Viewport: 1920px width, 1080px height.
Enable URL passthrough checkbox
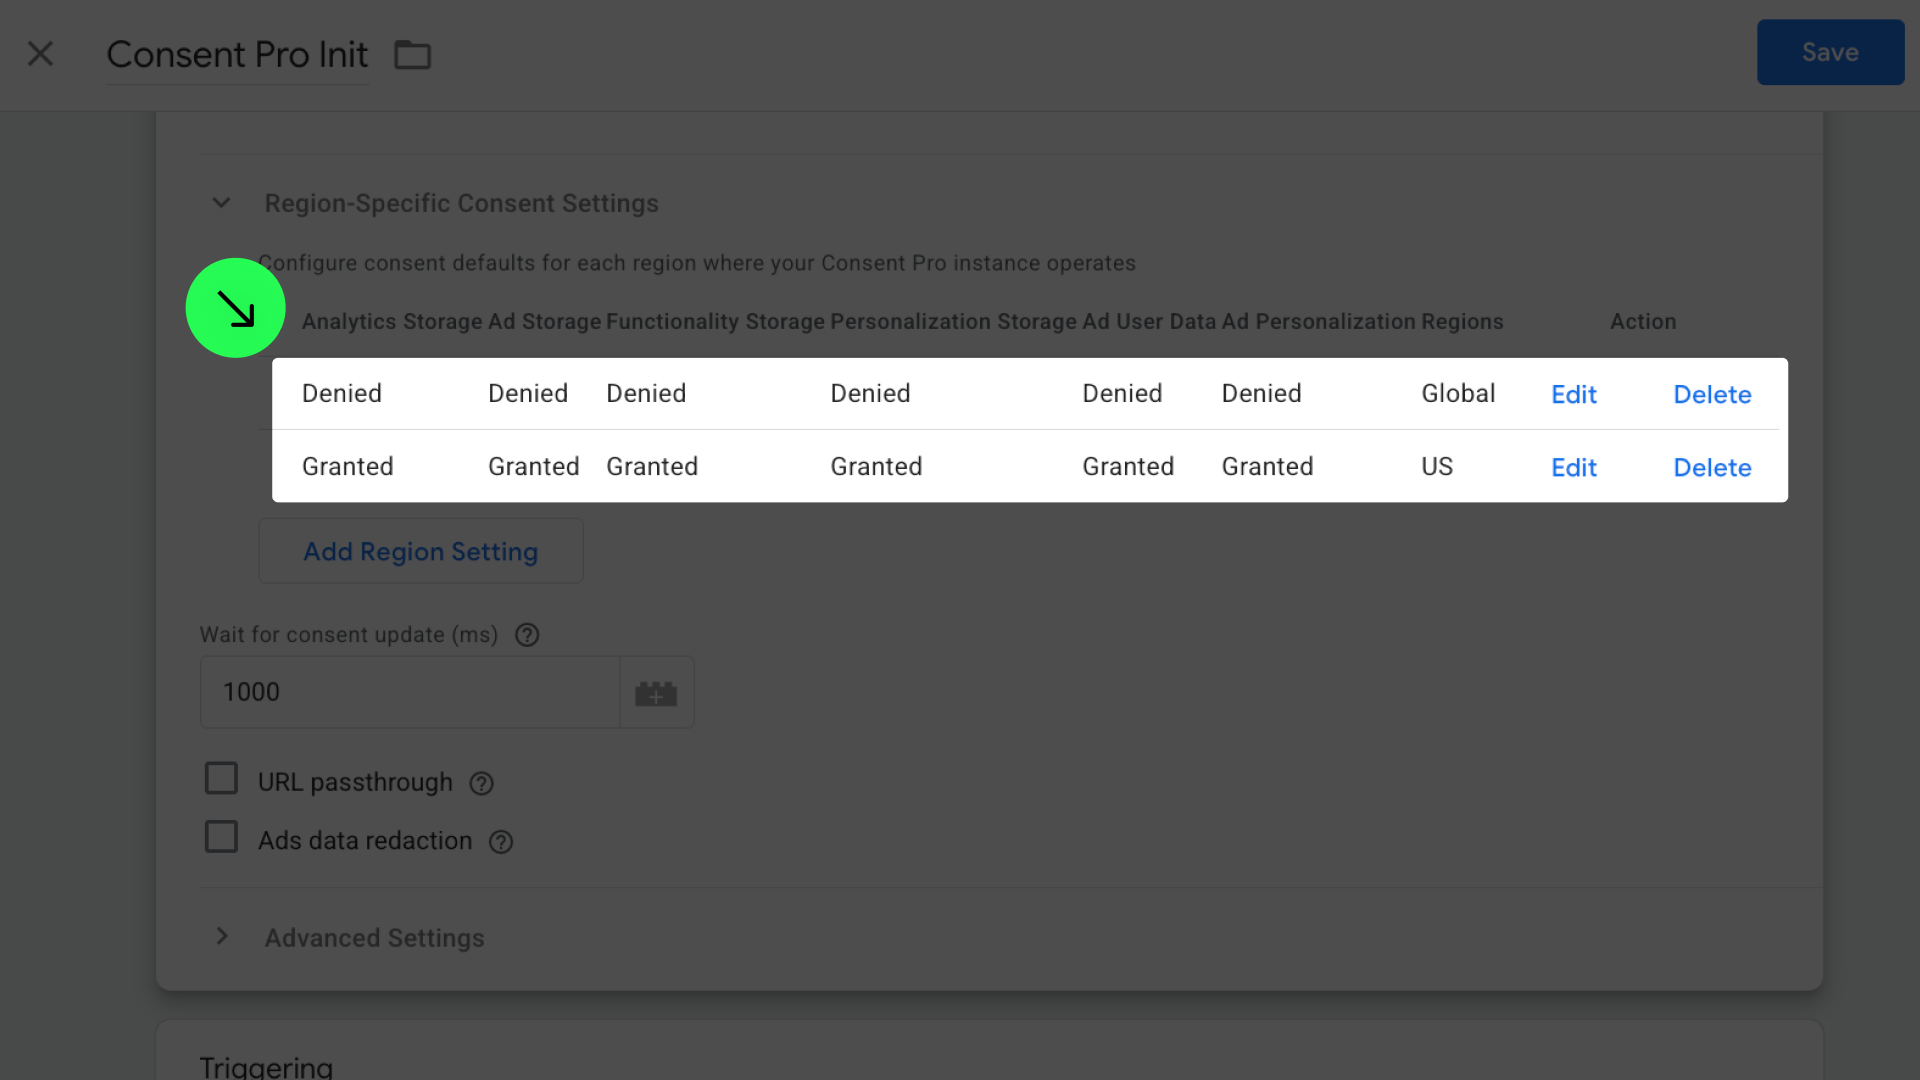pyautogui.click(x=221, y=778)
